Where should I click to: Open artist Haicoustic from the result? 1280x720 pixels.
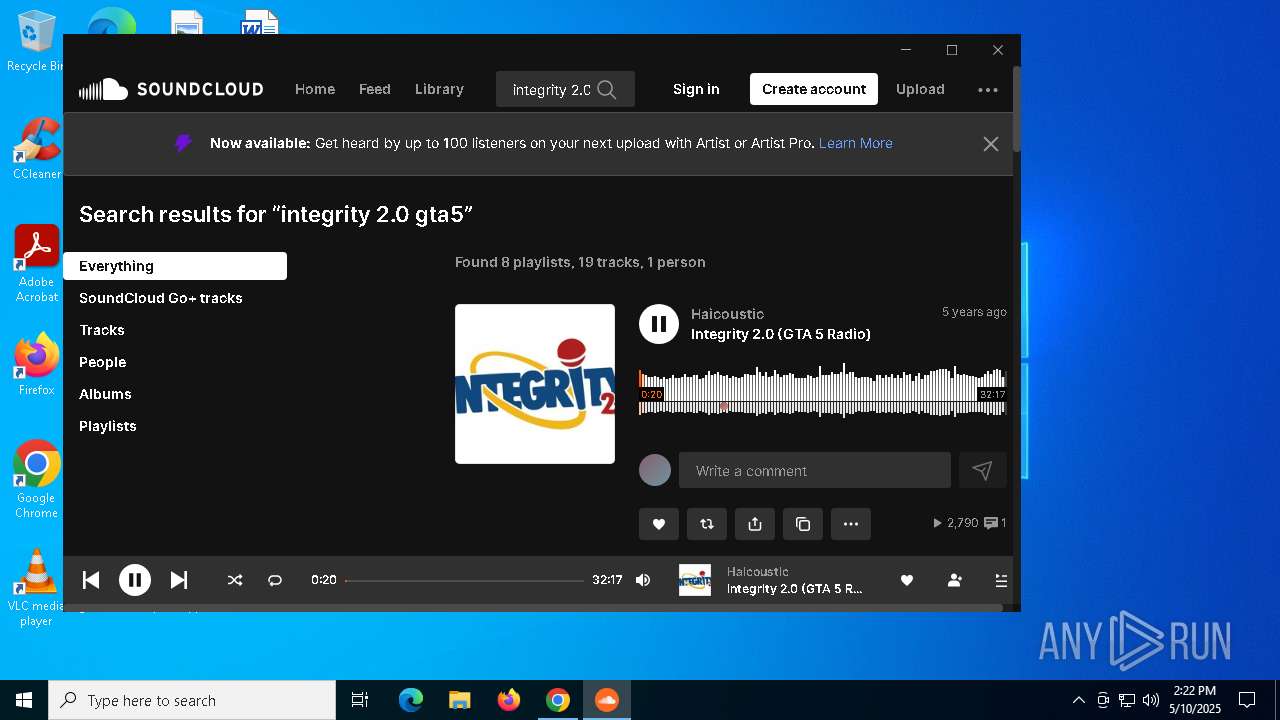tap(727, 314)
